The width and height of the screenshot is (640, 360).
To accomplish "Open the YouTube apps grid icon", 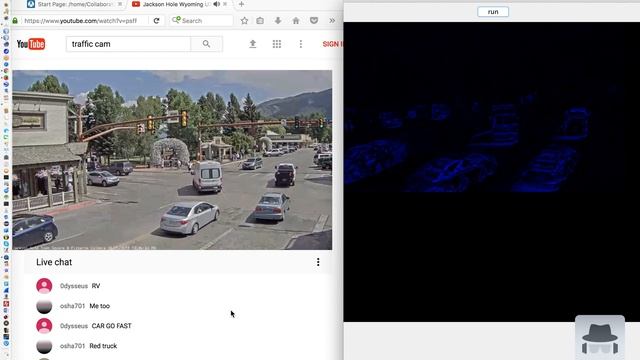I will click(x=277, y=44).
